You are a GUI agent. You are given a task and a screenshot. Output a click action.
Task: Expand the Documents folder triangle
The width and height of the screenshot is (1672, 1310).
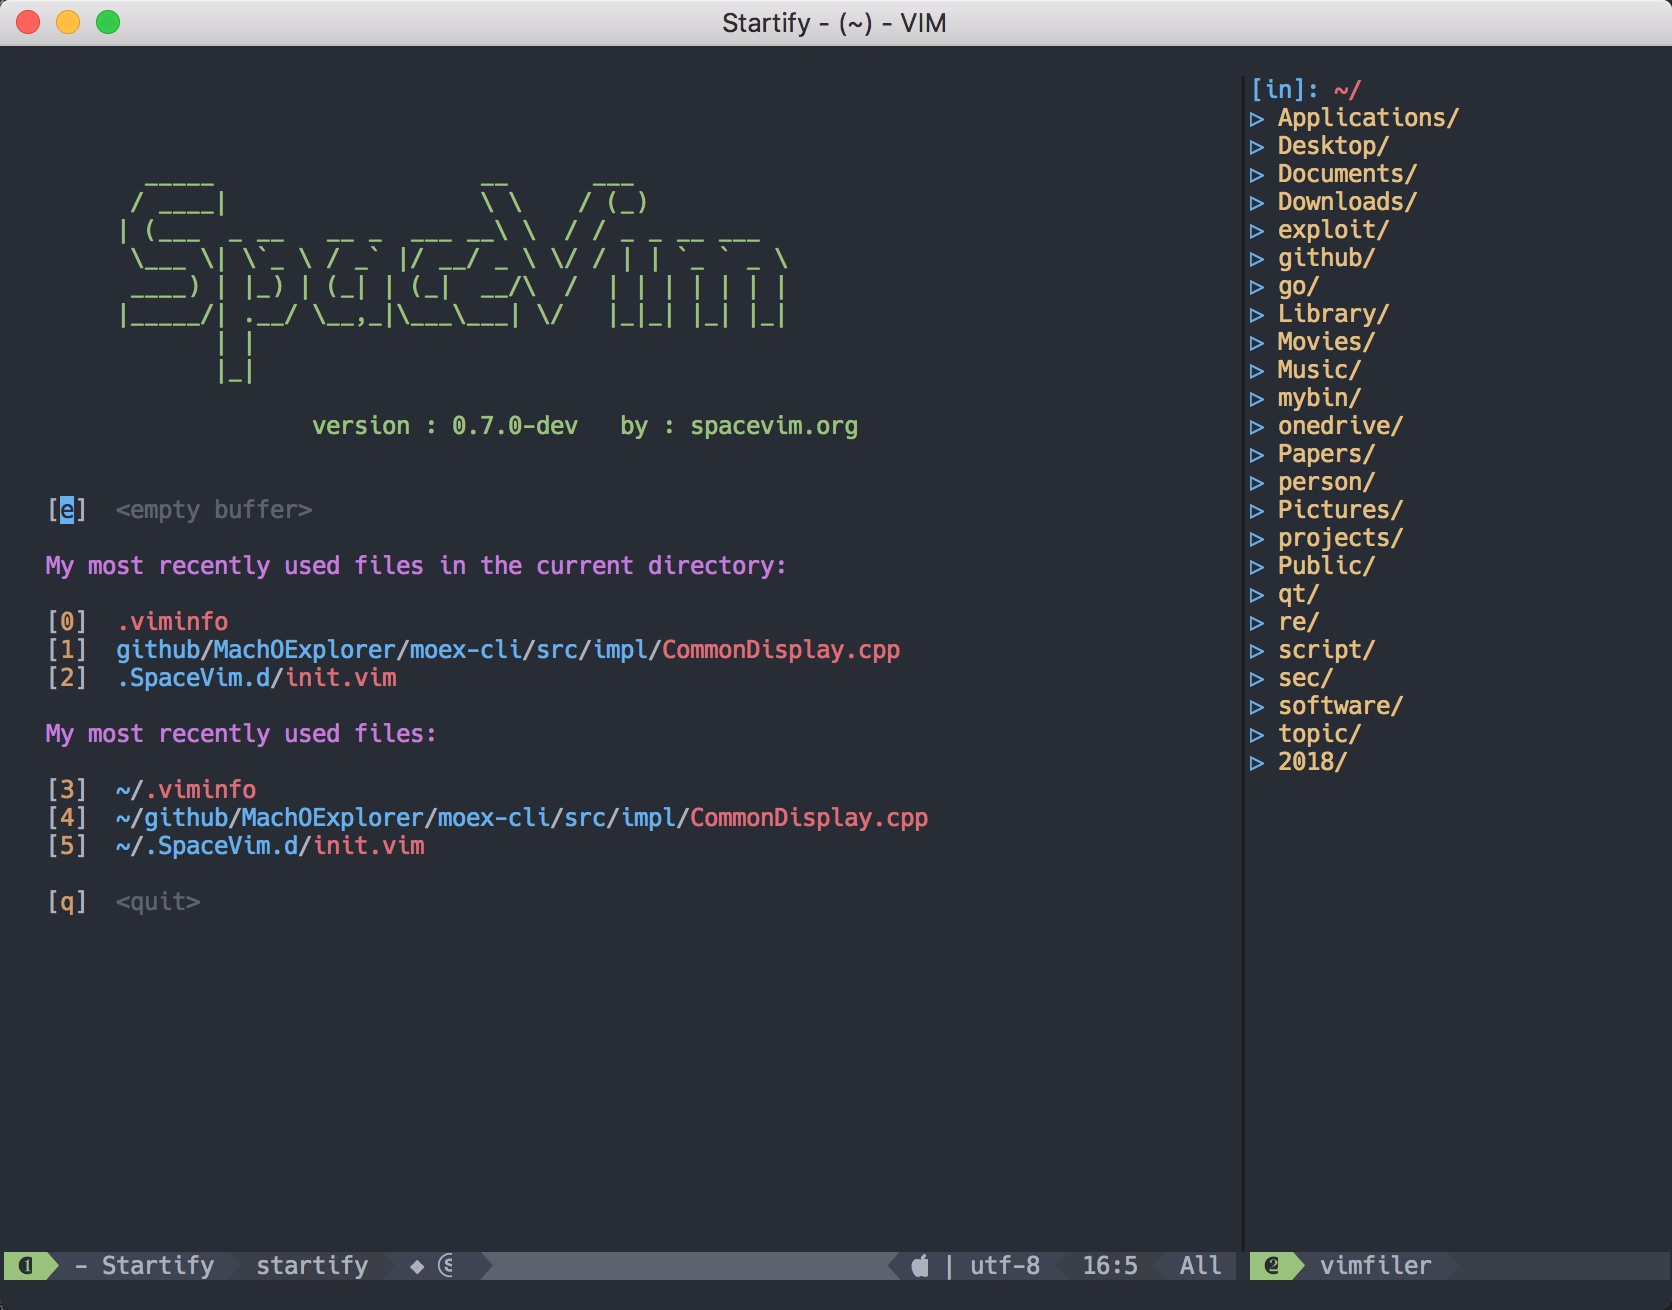pos(1257,175)
